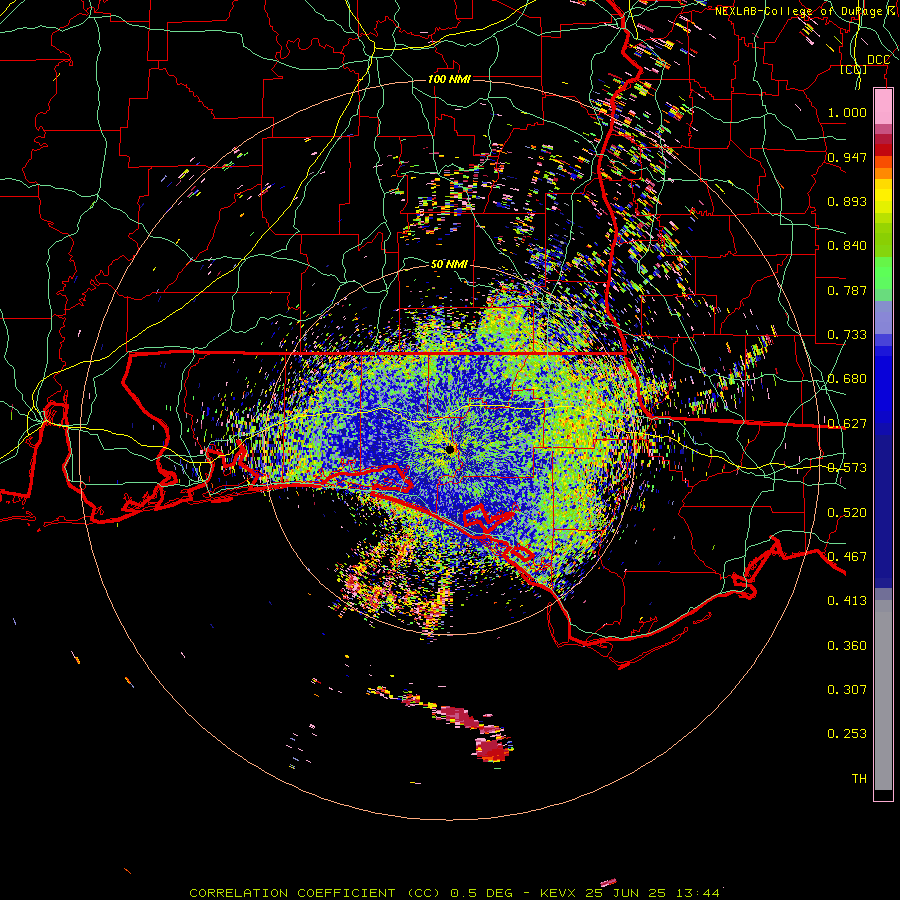
Task: Select the 0.360 legend value
Action: pyautogui.click(x=847, y=645)
